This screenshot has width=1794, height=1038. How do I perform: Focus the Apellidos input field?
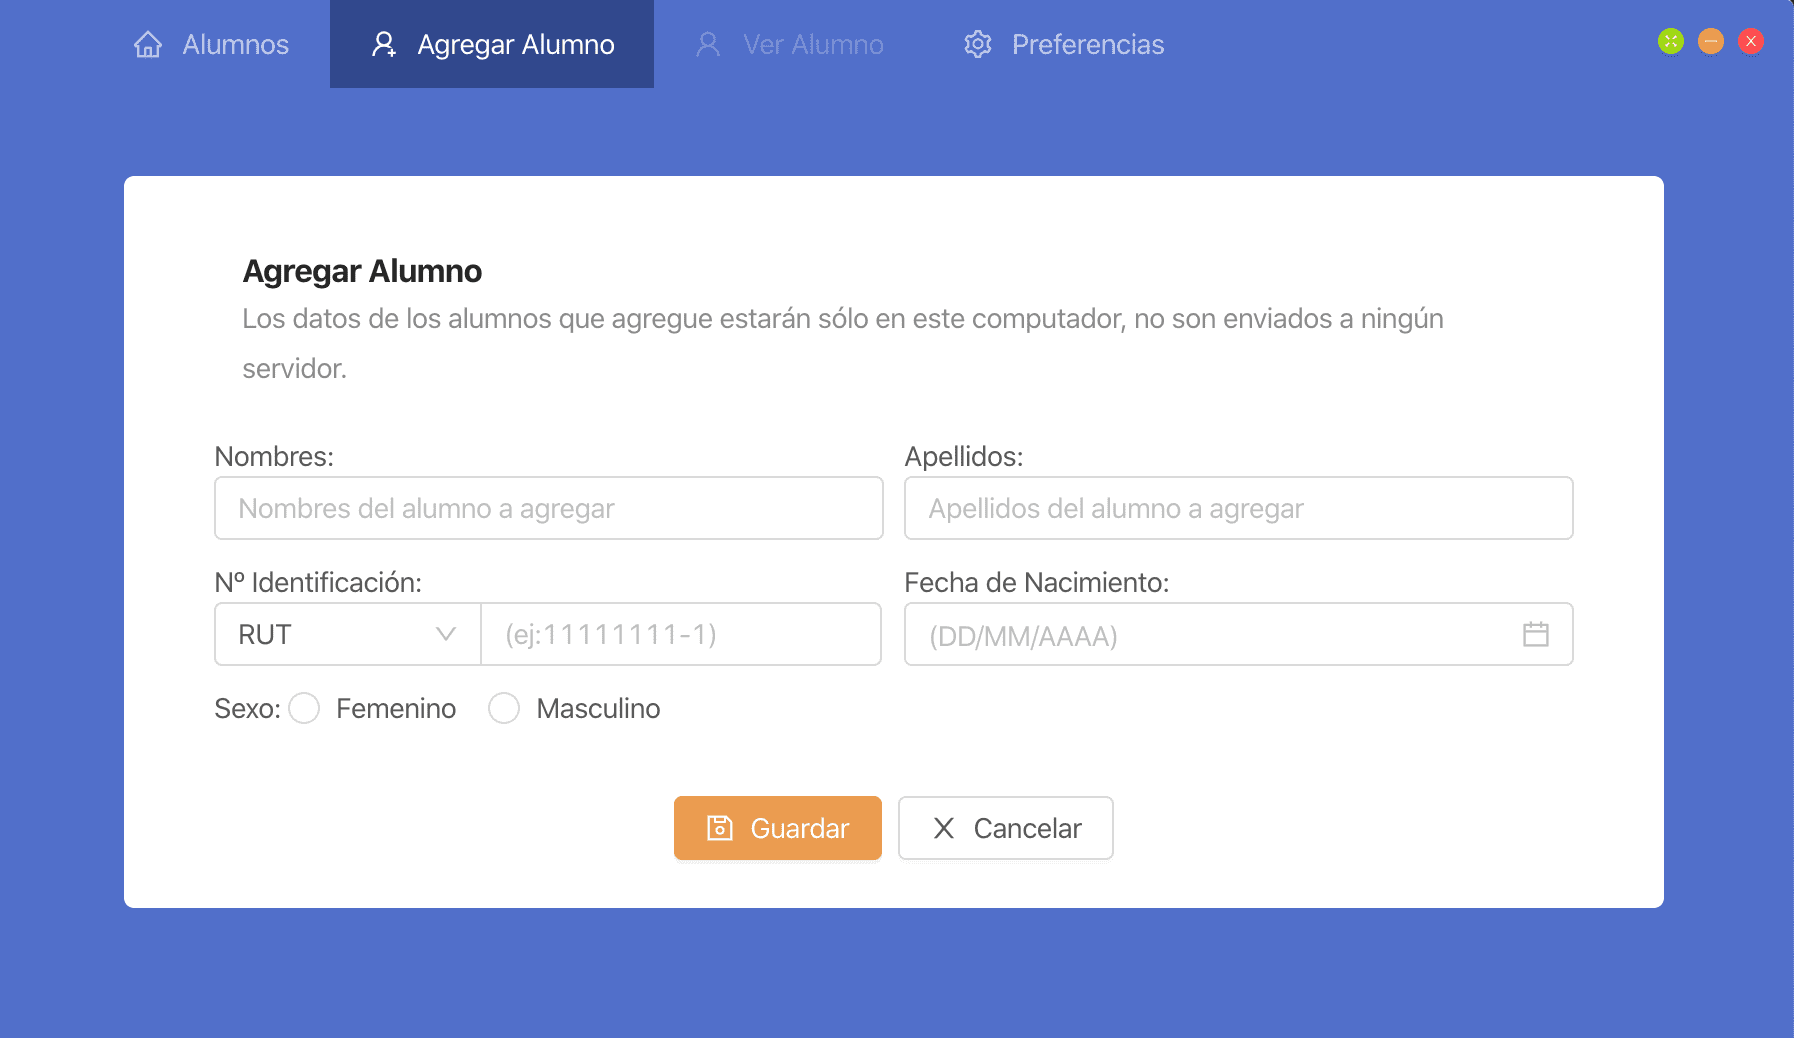point(1238,508)
